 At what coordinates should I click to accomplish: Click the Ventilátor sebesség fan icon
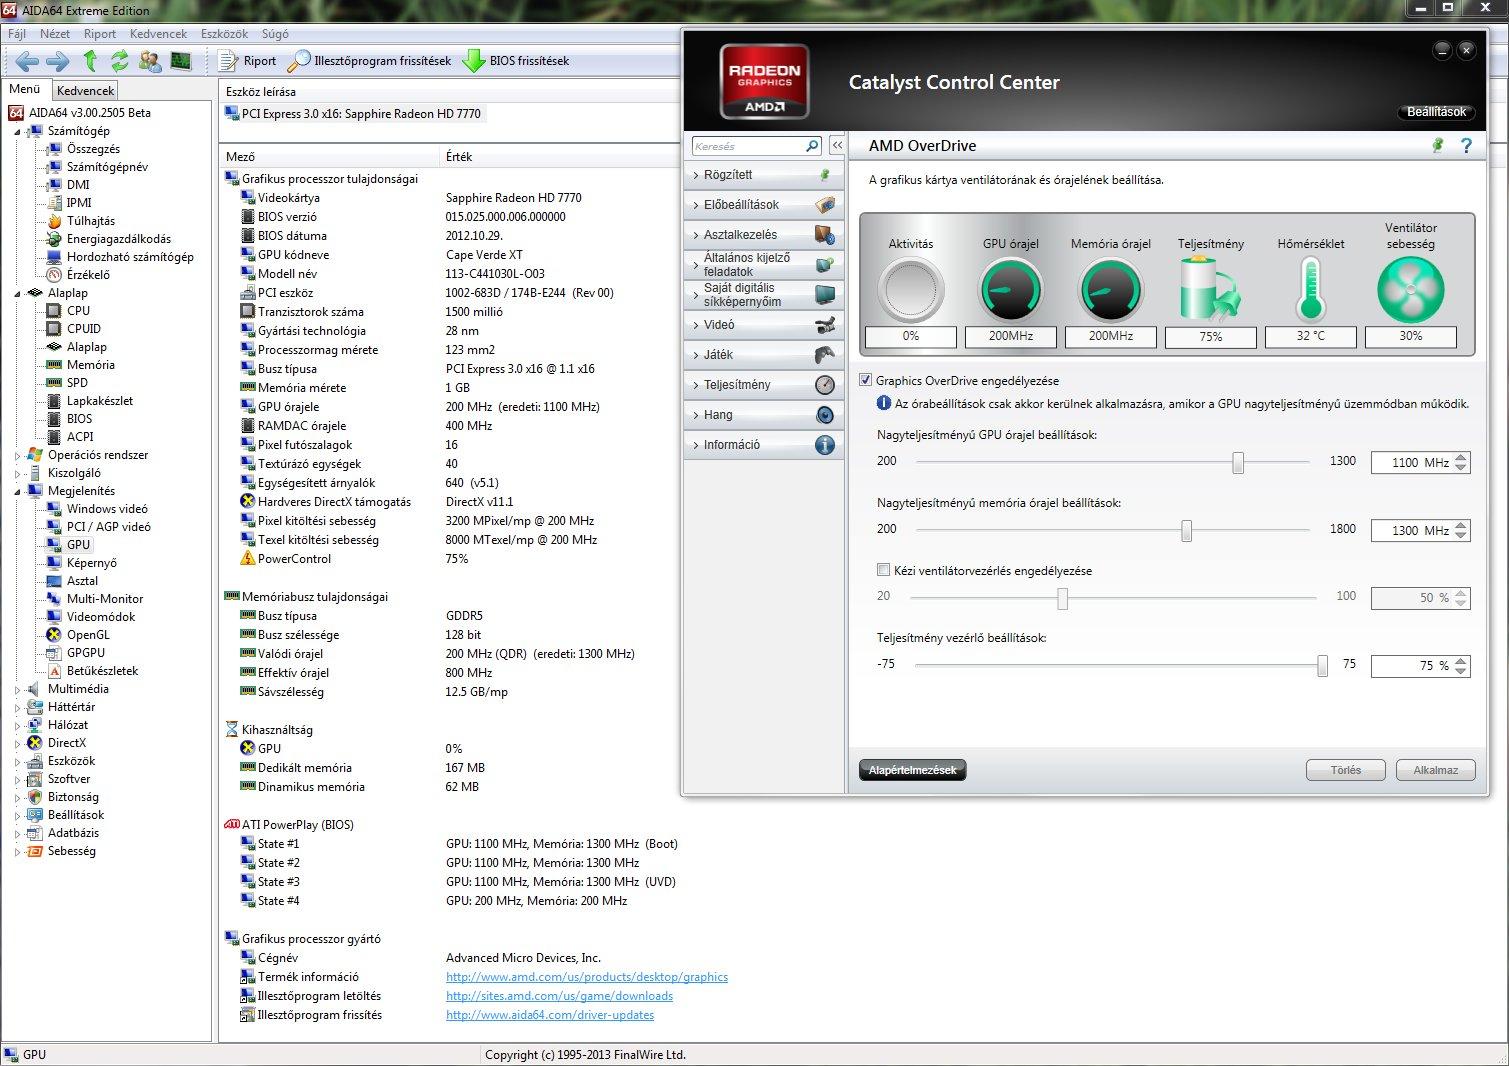pos(1411,290)
